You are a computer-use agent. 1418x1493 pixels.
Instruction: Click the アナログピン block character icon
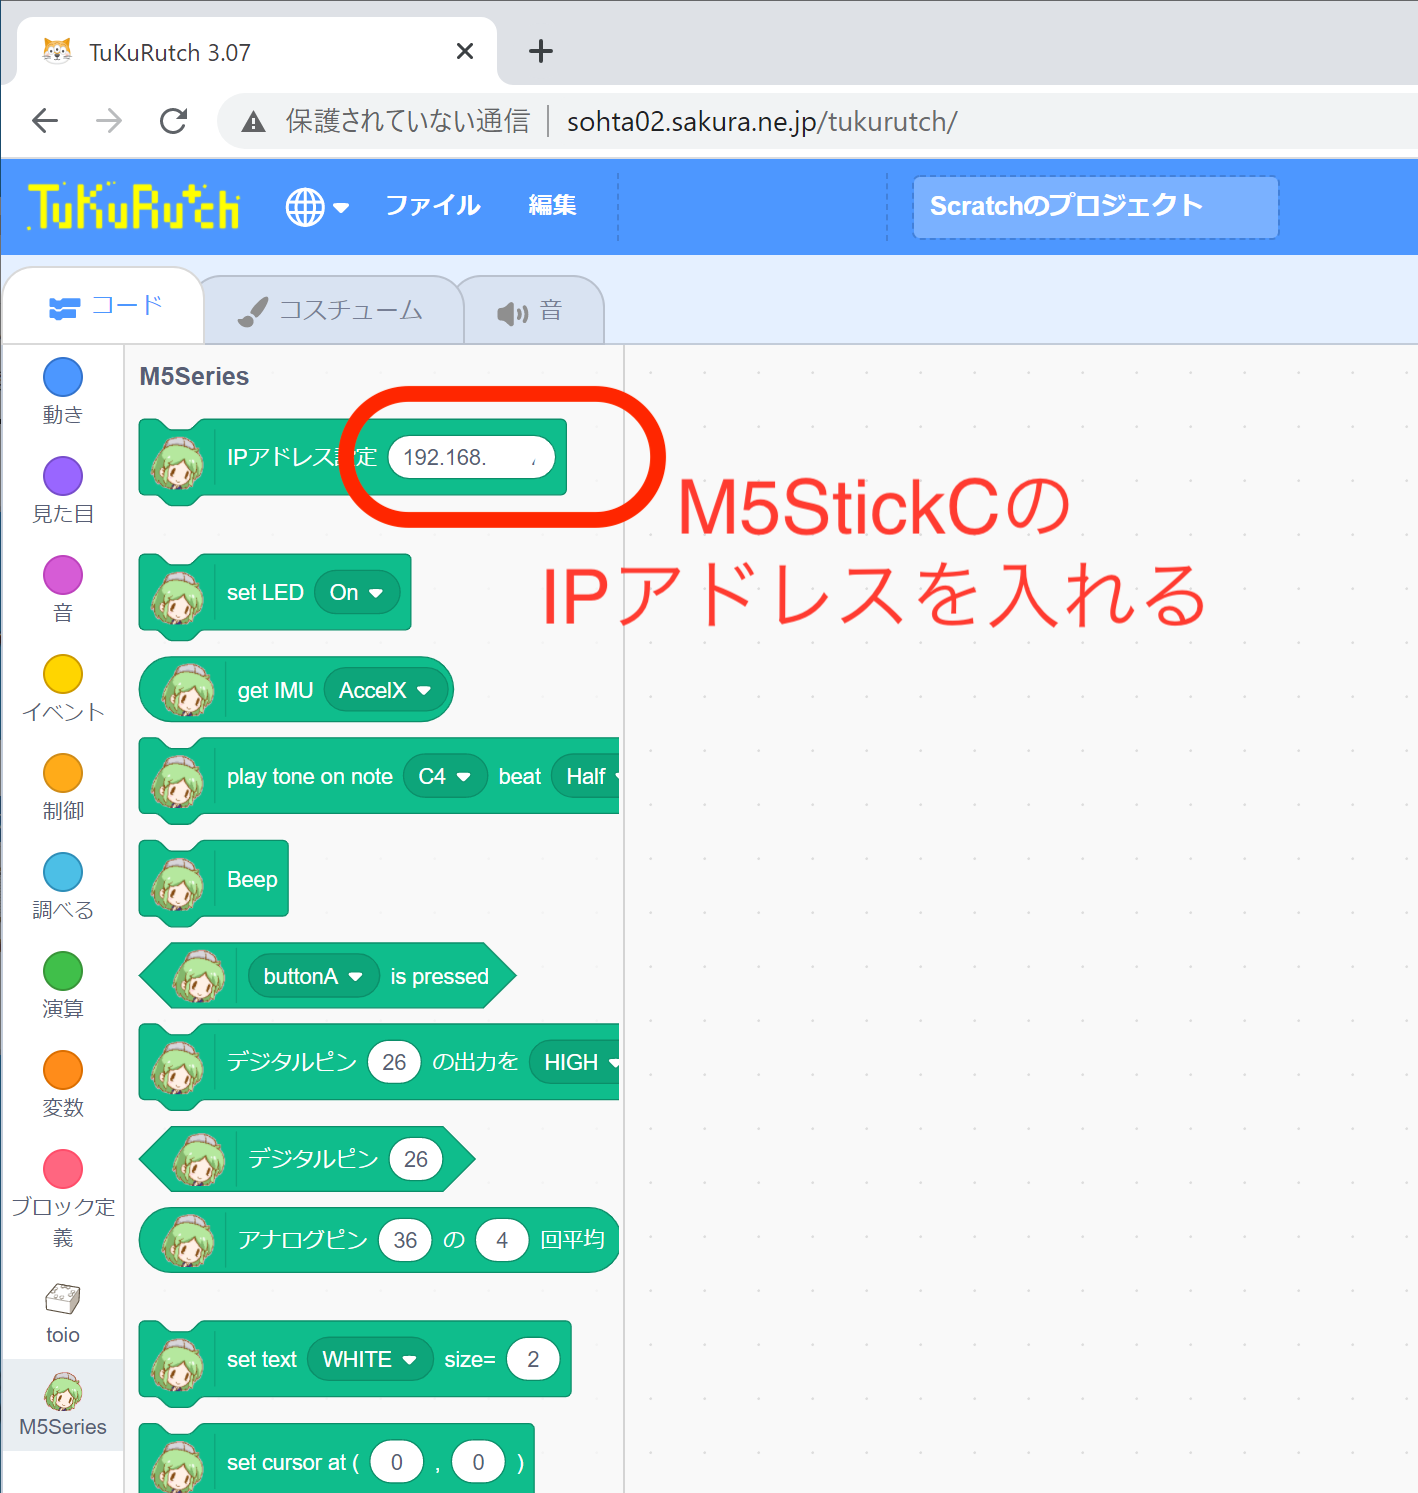click(188, 1241)
